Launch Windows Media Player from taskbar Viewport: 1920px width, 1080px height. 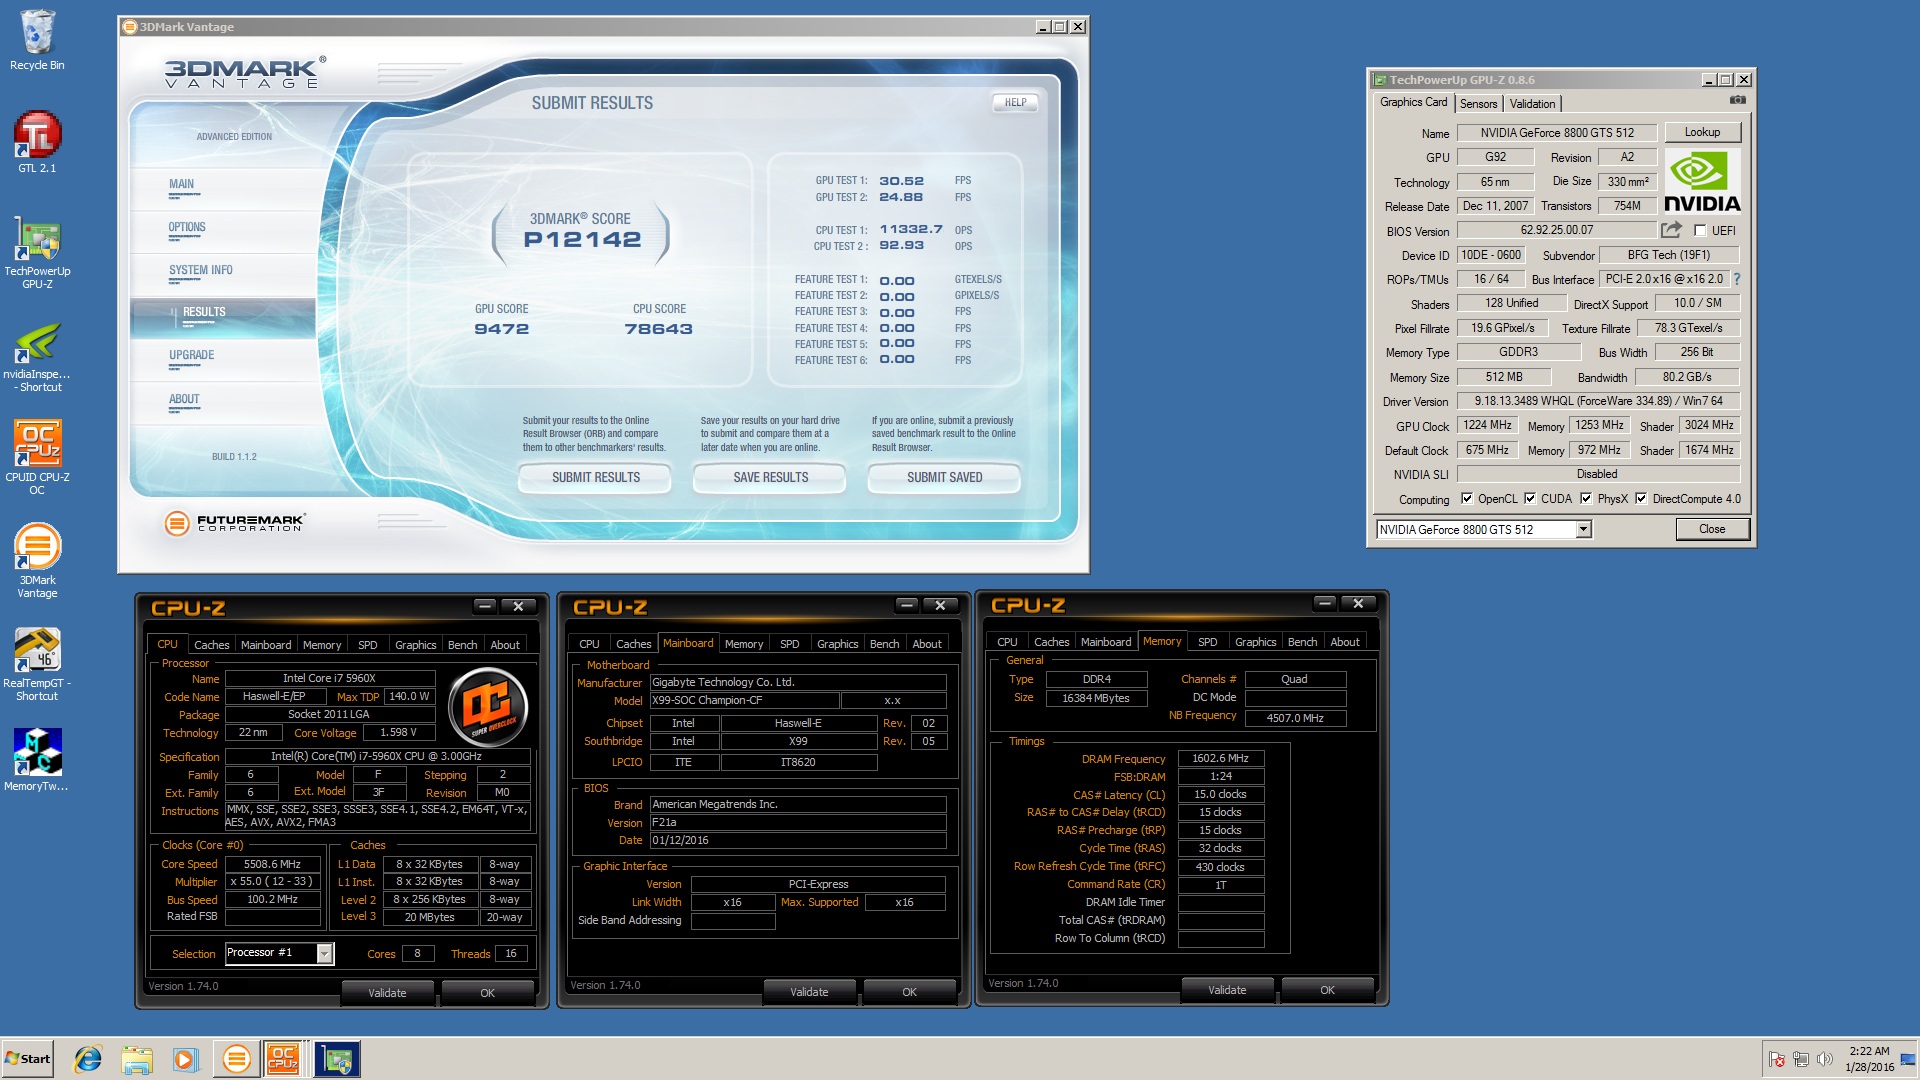[186, 1059]
